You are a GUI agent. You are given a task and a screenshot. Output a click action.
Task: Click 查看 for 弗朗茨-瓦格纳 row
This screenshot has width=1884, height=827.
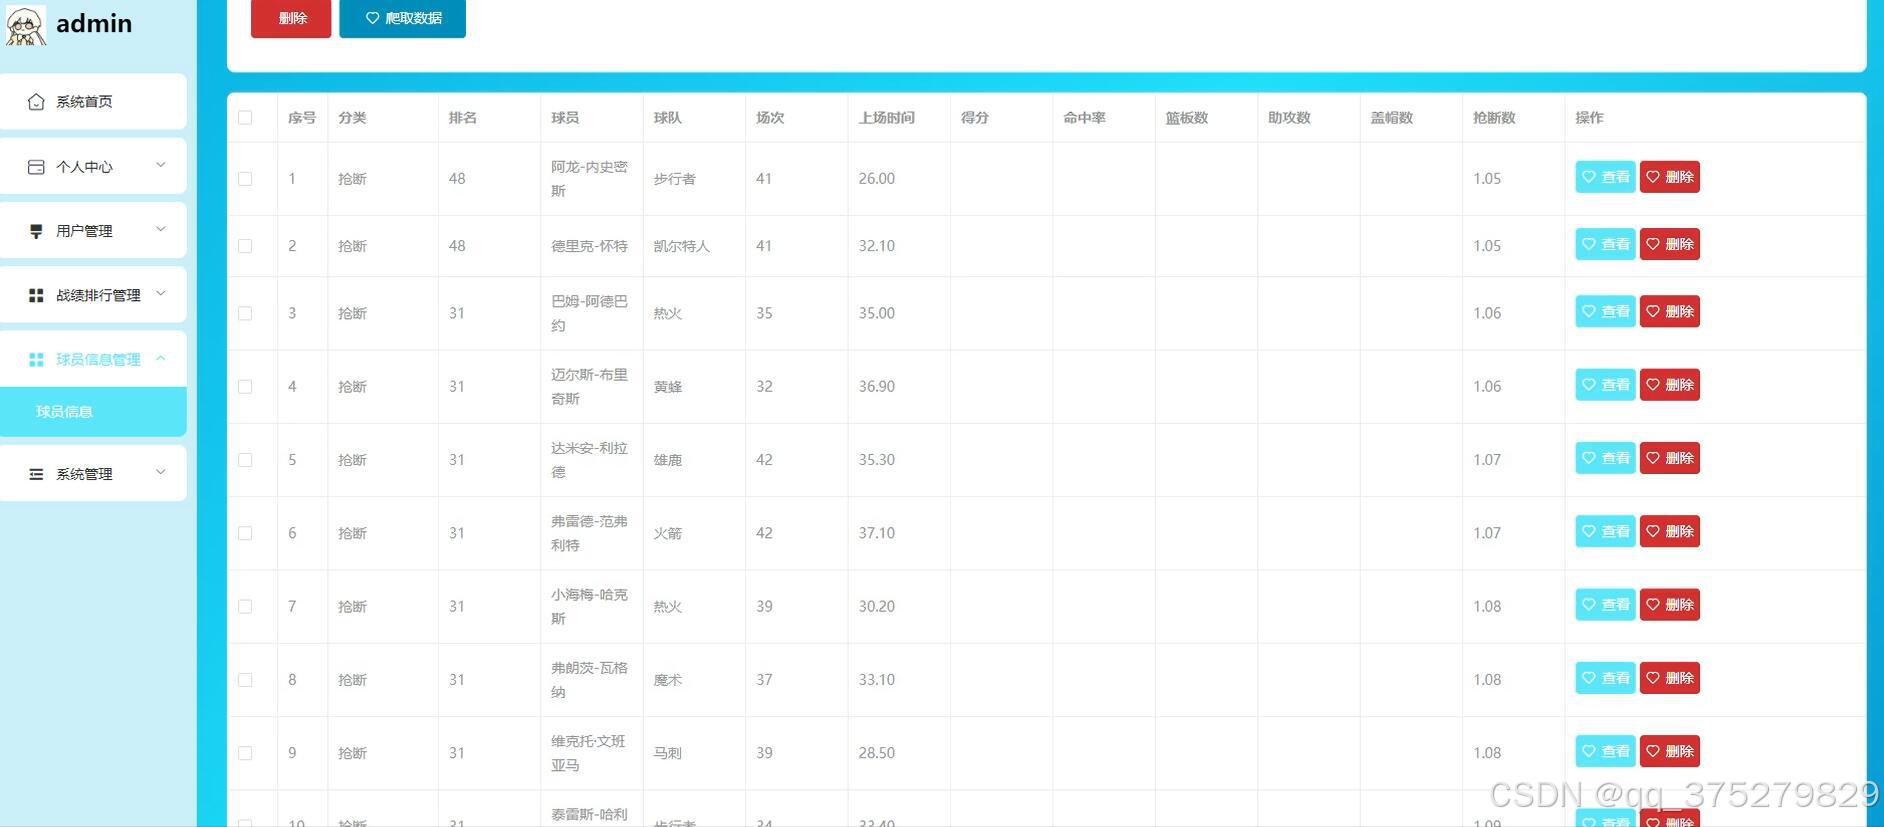click(1605, 678)
